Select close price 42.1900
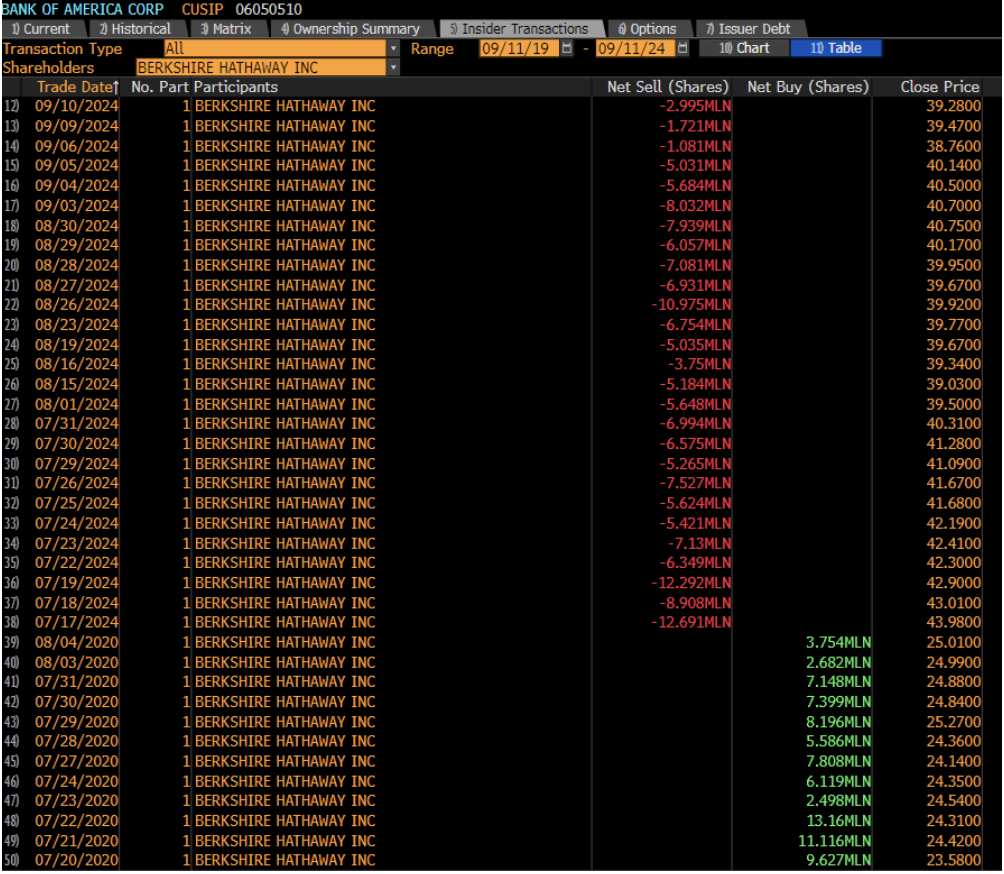The width and height of the screenshot is (1004, 874). click(953, 524)
